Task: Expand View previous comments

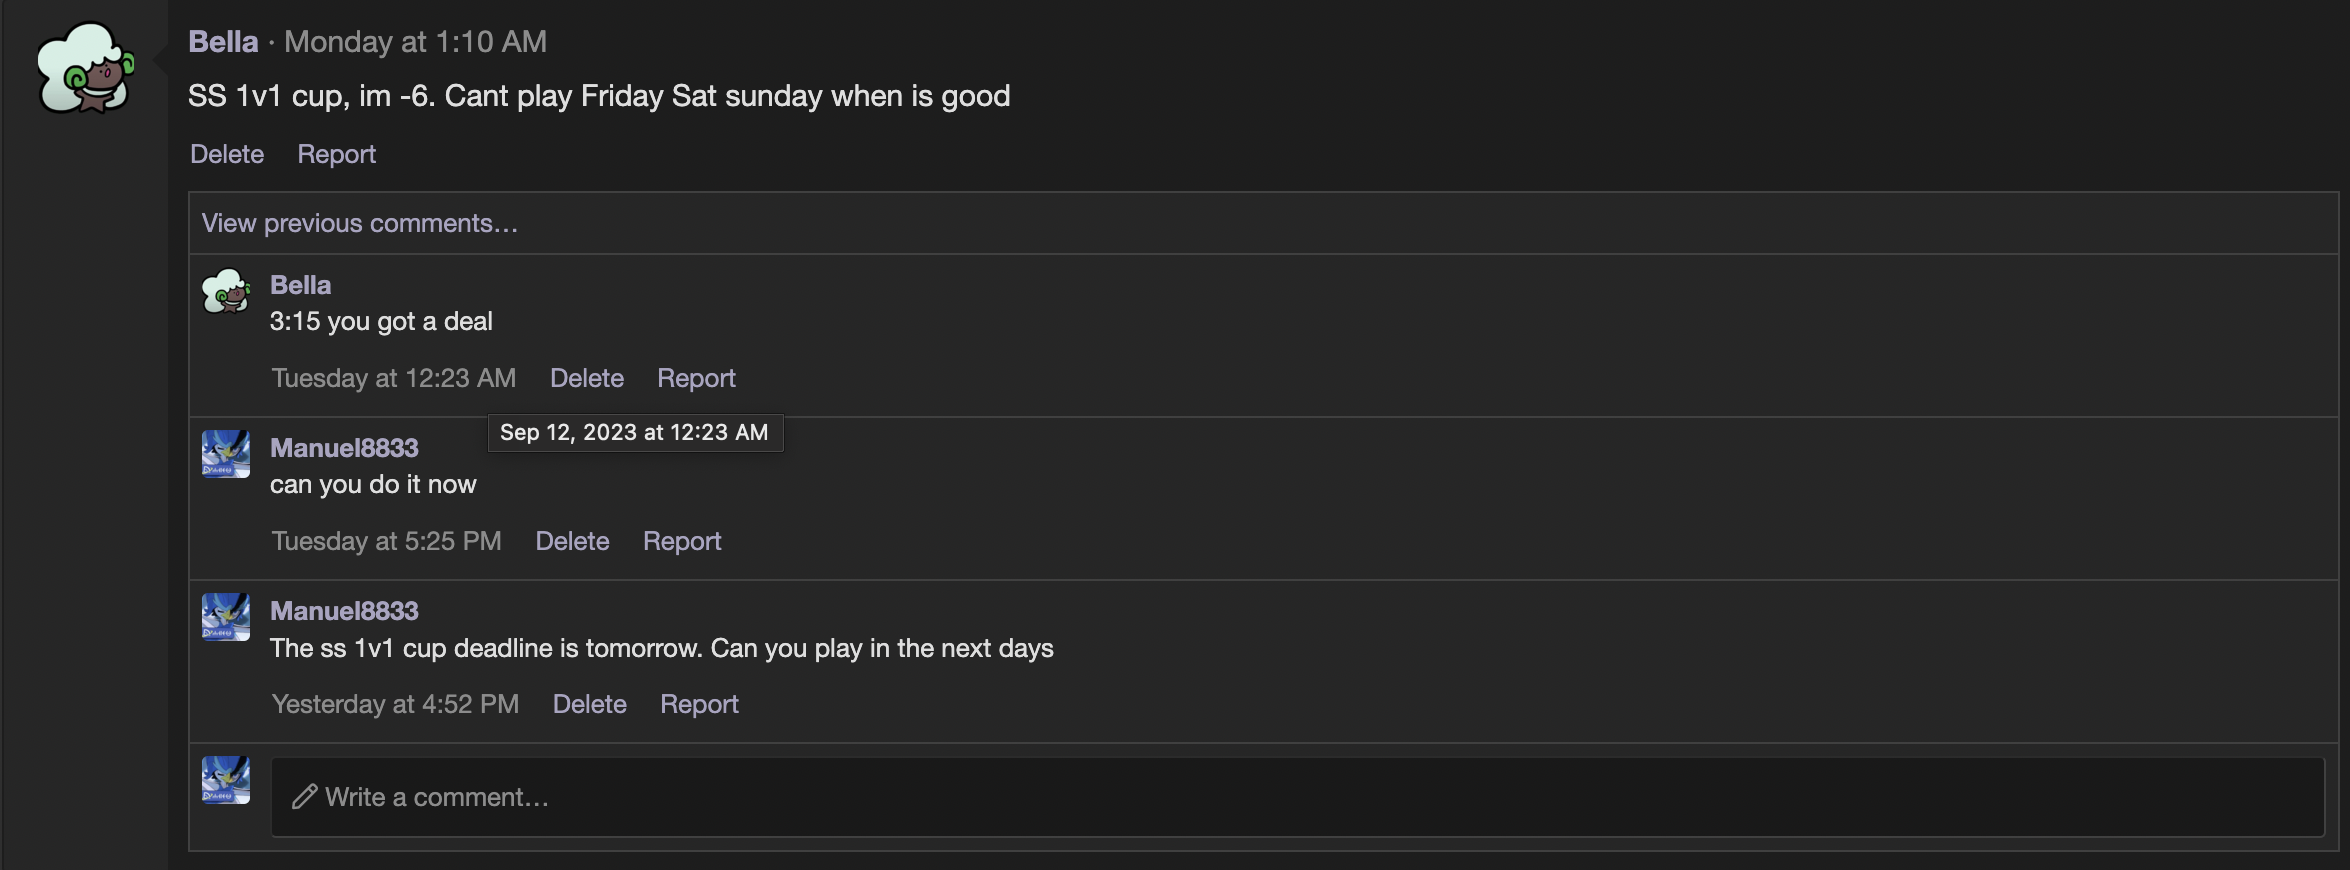Action: [x=360, y=223]
